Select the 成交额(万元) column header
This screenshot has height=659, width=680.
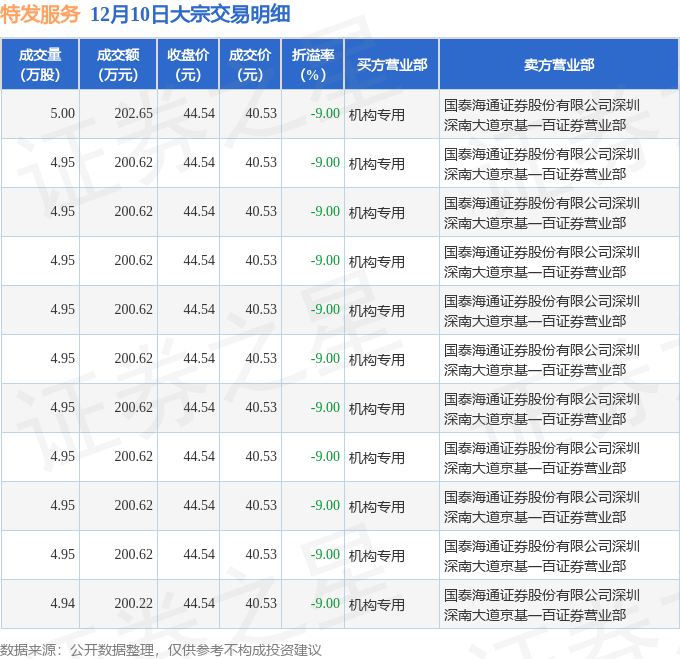pyautogui.click(x=118, y=65)
